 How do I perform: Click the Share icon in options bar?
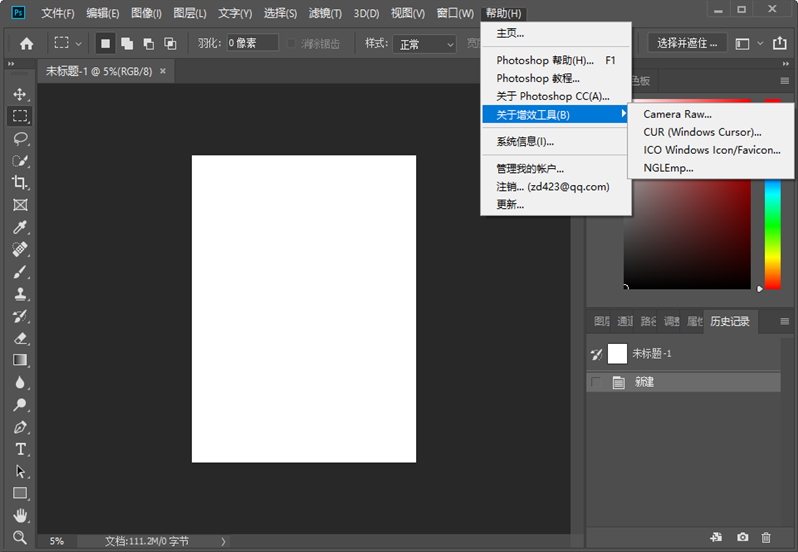(x=780, y=44)
